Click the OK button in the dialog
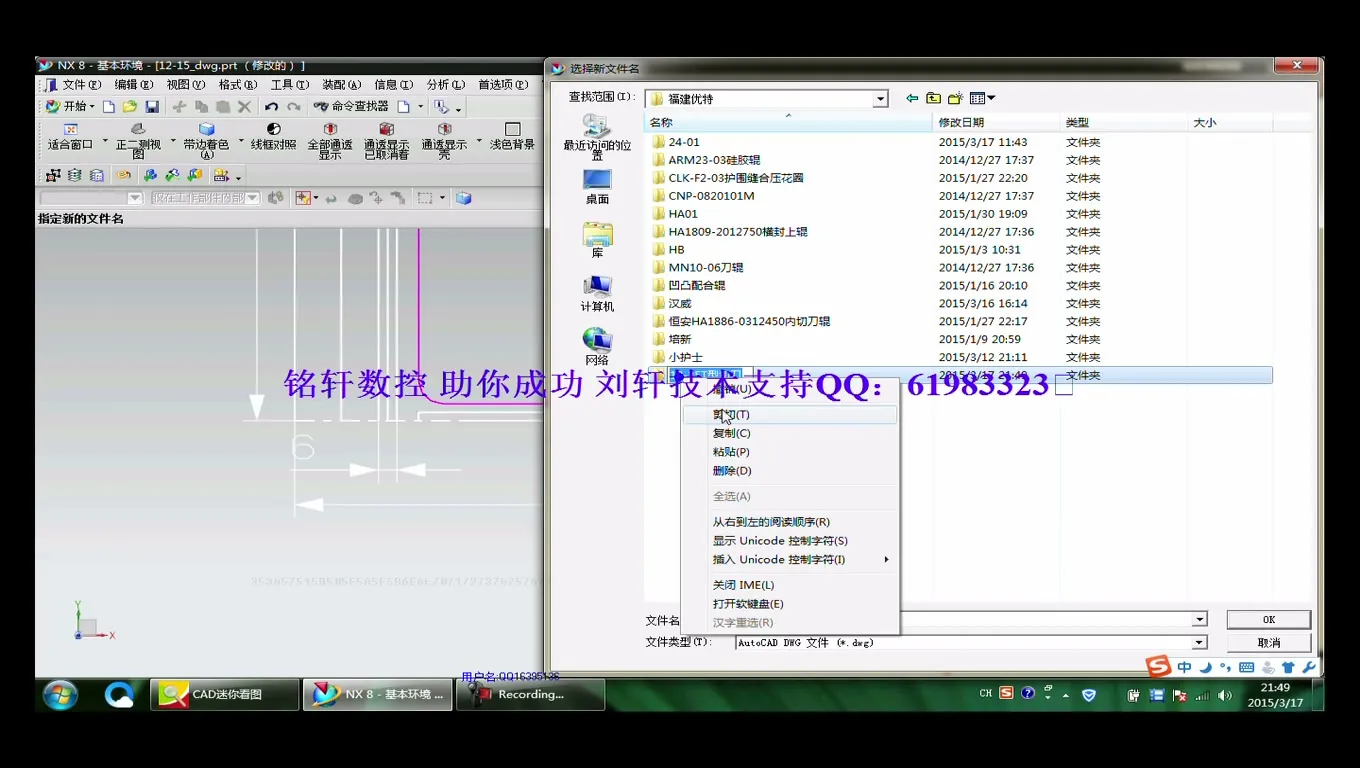This screenshot has width=1360, height=768. point(1268,619)
